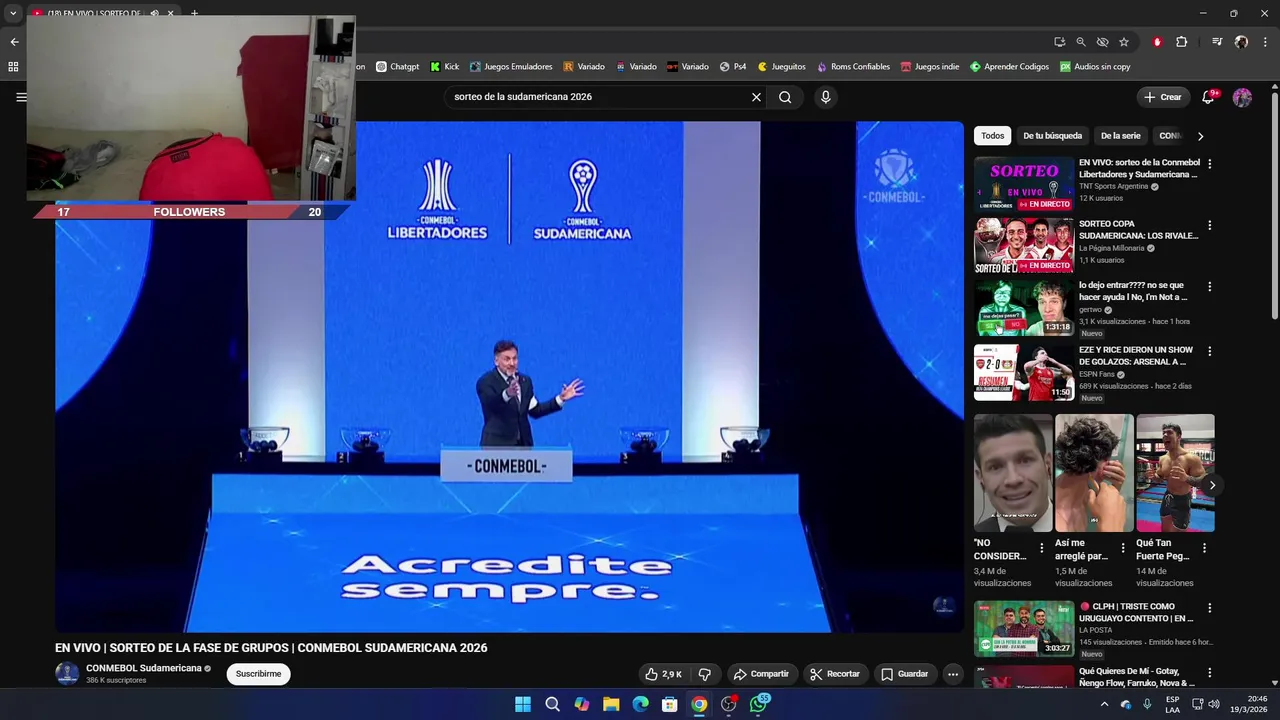Open options for ESPN Fans Arsenal video

[x=1209, y=352]
